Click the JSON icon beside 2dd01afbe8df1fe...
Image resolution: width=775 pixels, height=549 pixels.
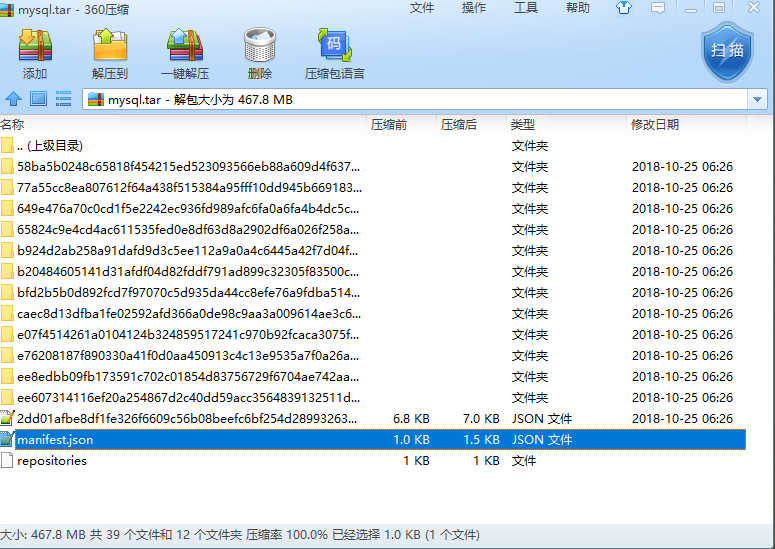[7, 418]
